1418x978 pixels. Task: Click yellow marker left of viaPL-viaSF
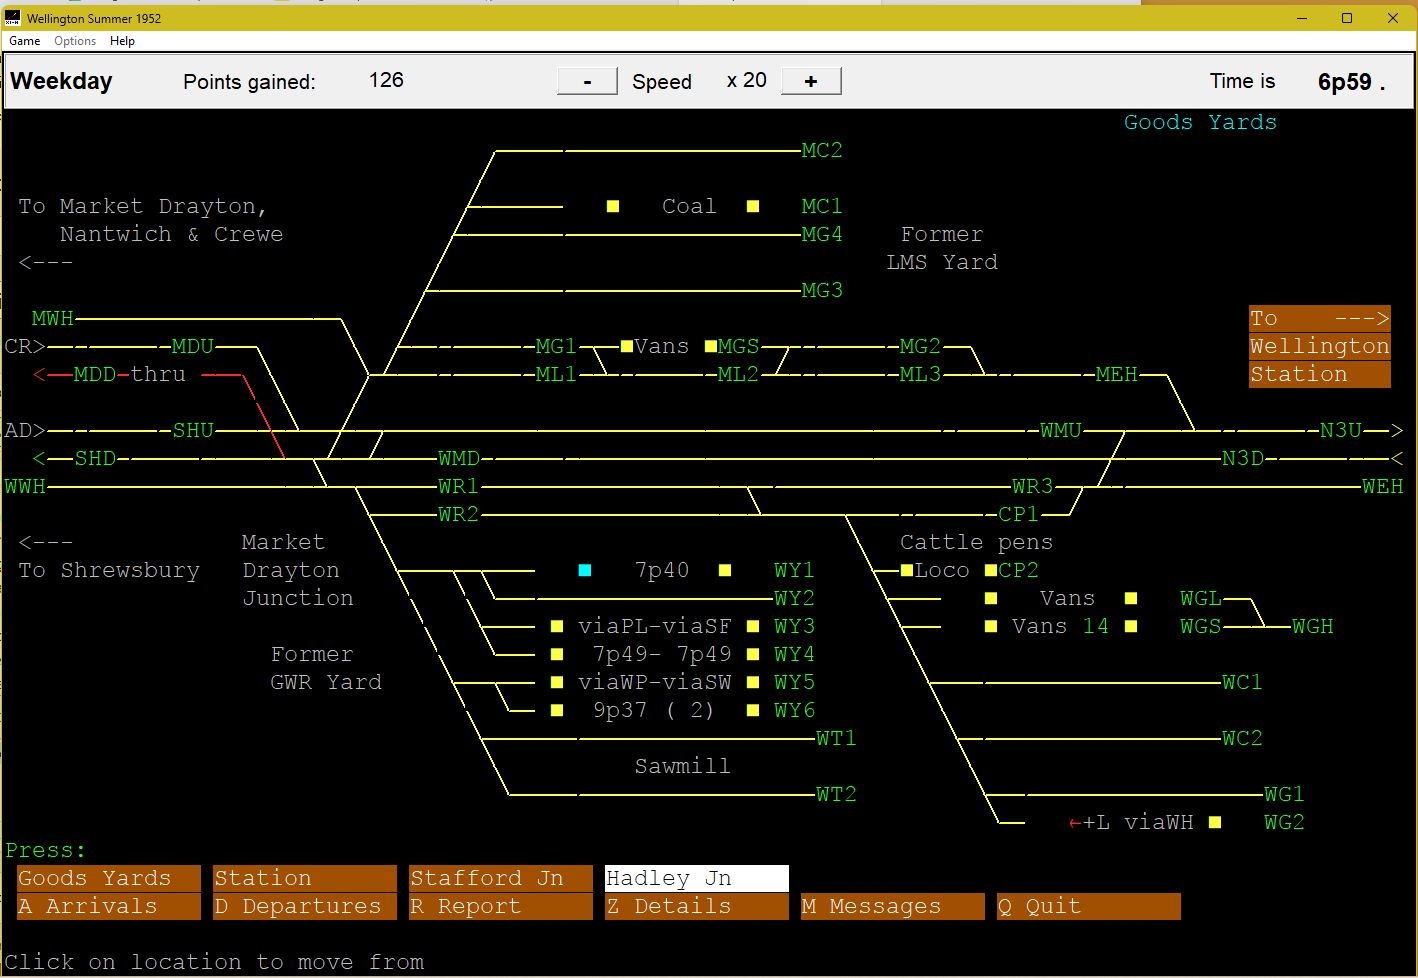tap(557, 626)
